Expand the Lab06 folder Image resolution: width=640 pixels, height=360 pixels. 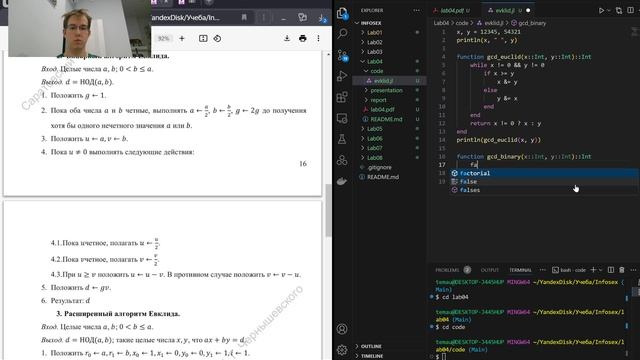(x=374, y=138)
